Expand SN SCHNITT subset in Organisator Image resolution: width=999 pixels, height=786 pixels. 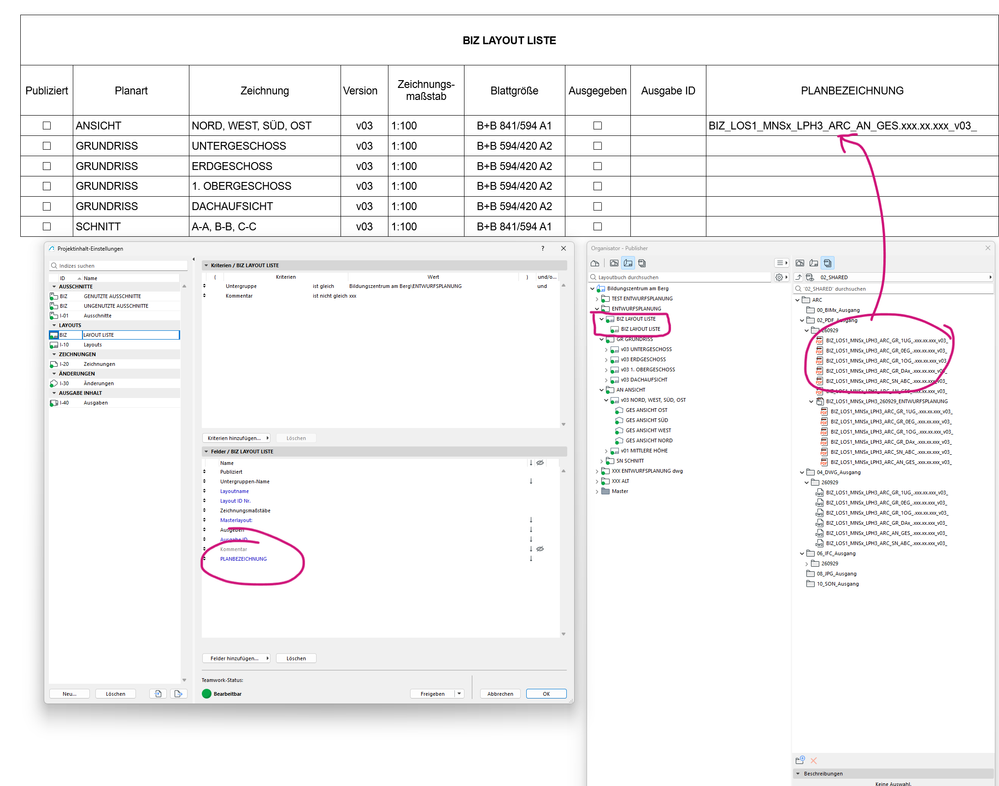[x=601, y=461]
